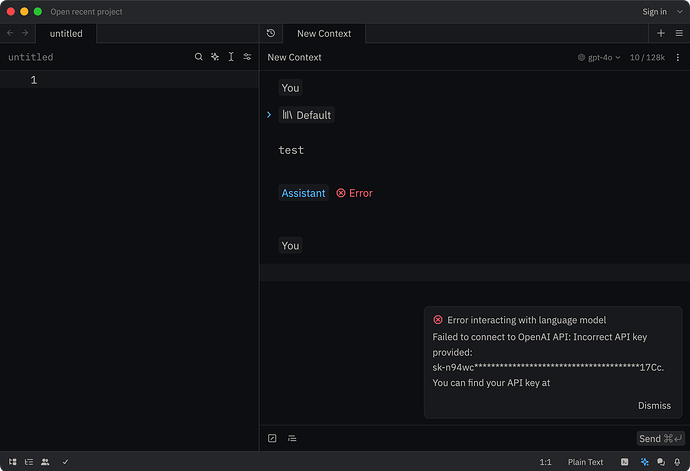This screenshot has width=690, height=471.
Task: Toggle the outline panel icon in status bar
Action: pyautogui.click(x=29, y=462)
